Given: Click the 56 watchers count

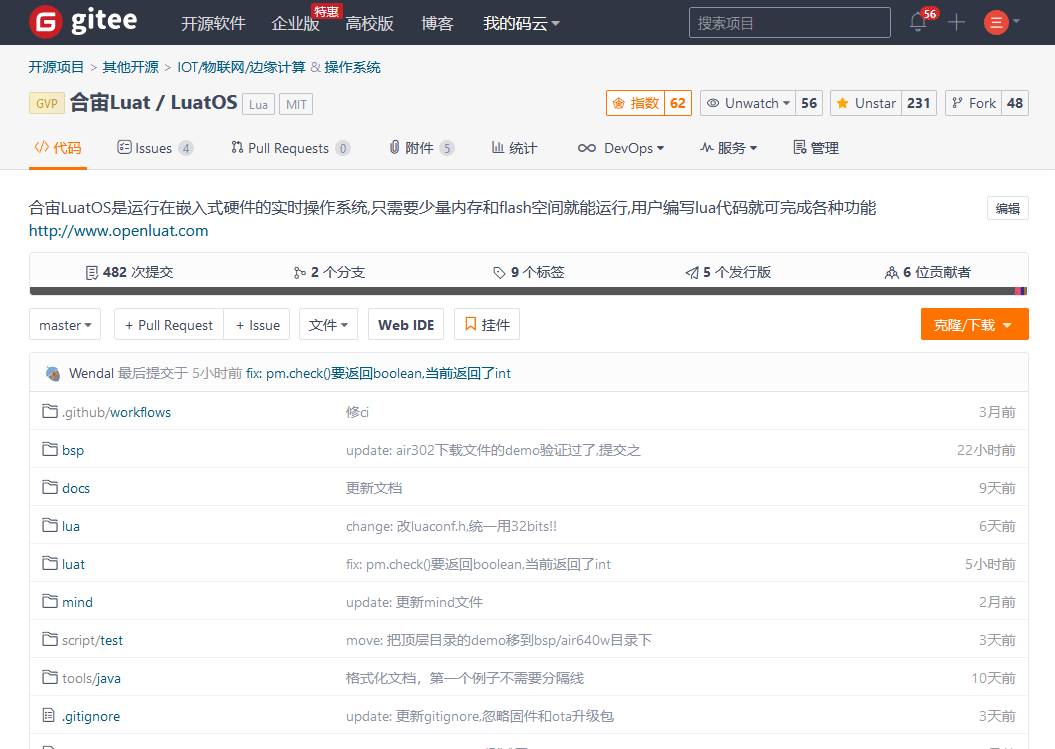Looking at the screenshot, I should pos(809,103).
